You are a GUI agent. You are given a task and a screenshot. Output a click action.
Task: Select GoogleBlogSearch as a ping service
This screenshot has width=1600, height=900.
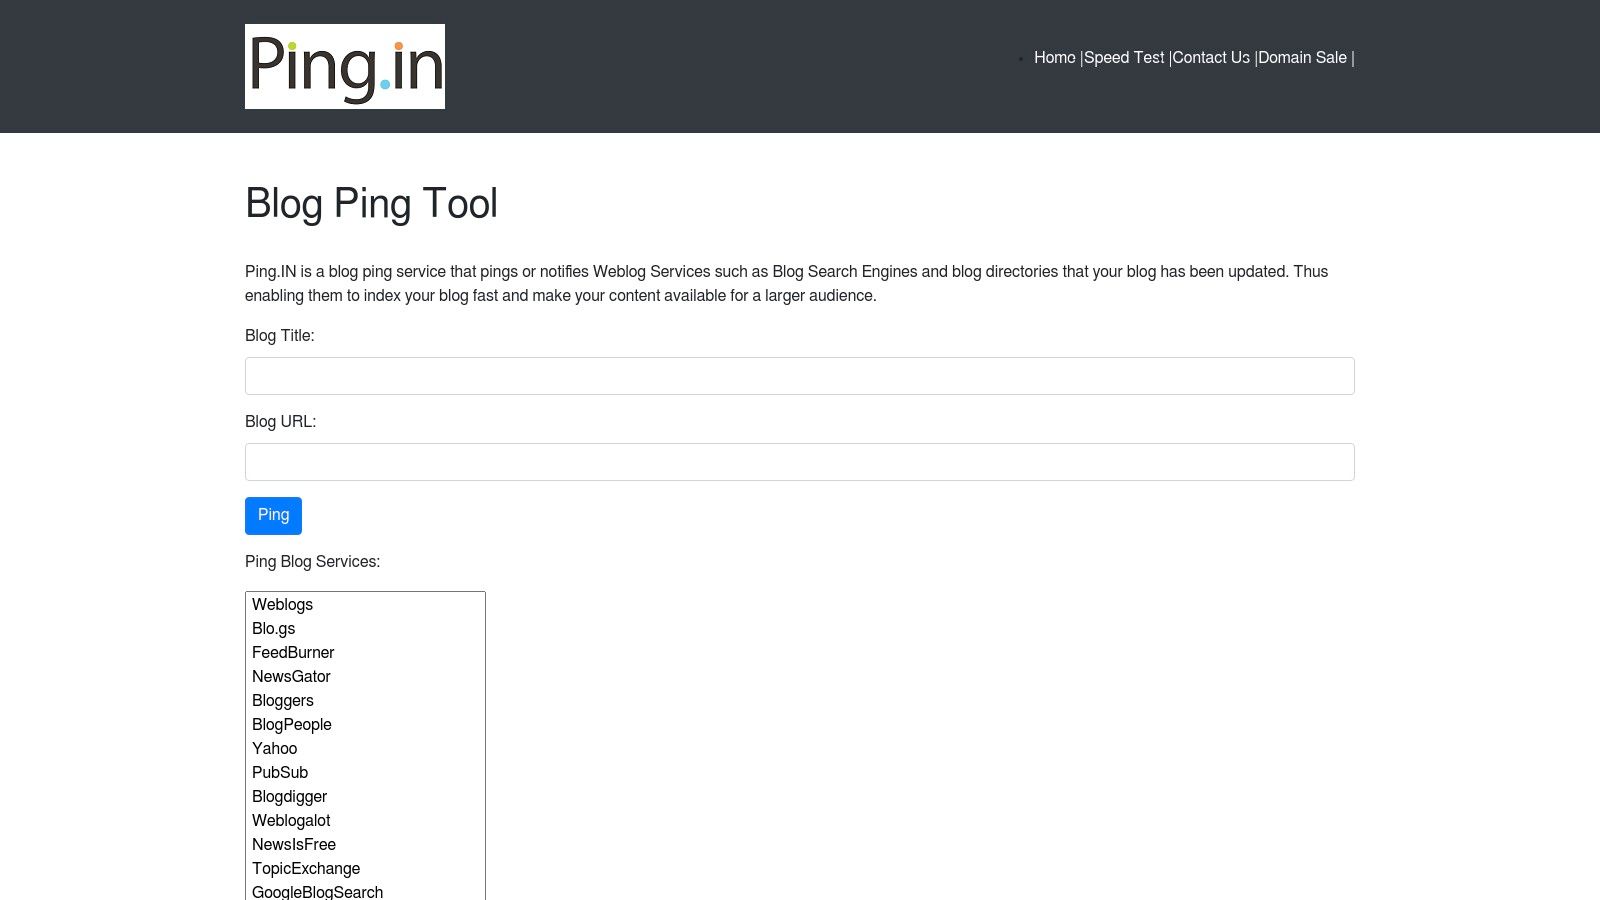tap(317, 891)
